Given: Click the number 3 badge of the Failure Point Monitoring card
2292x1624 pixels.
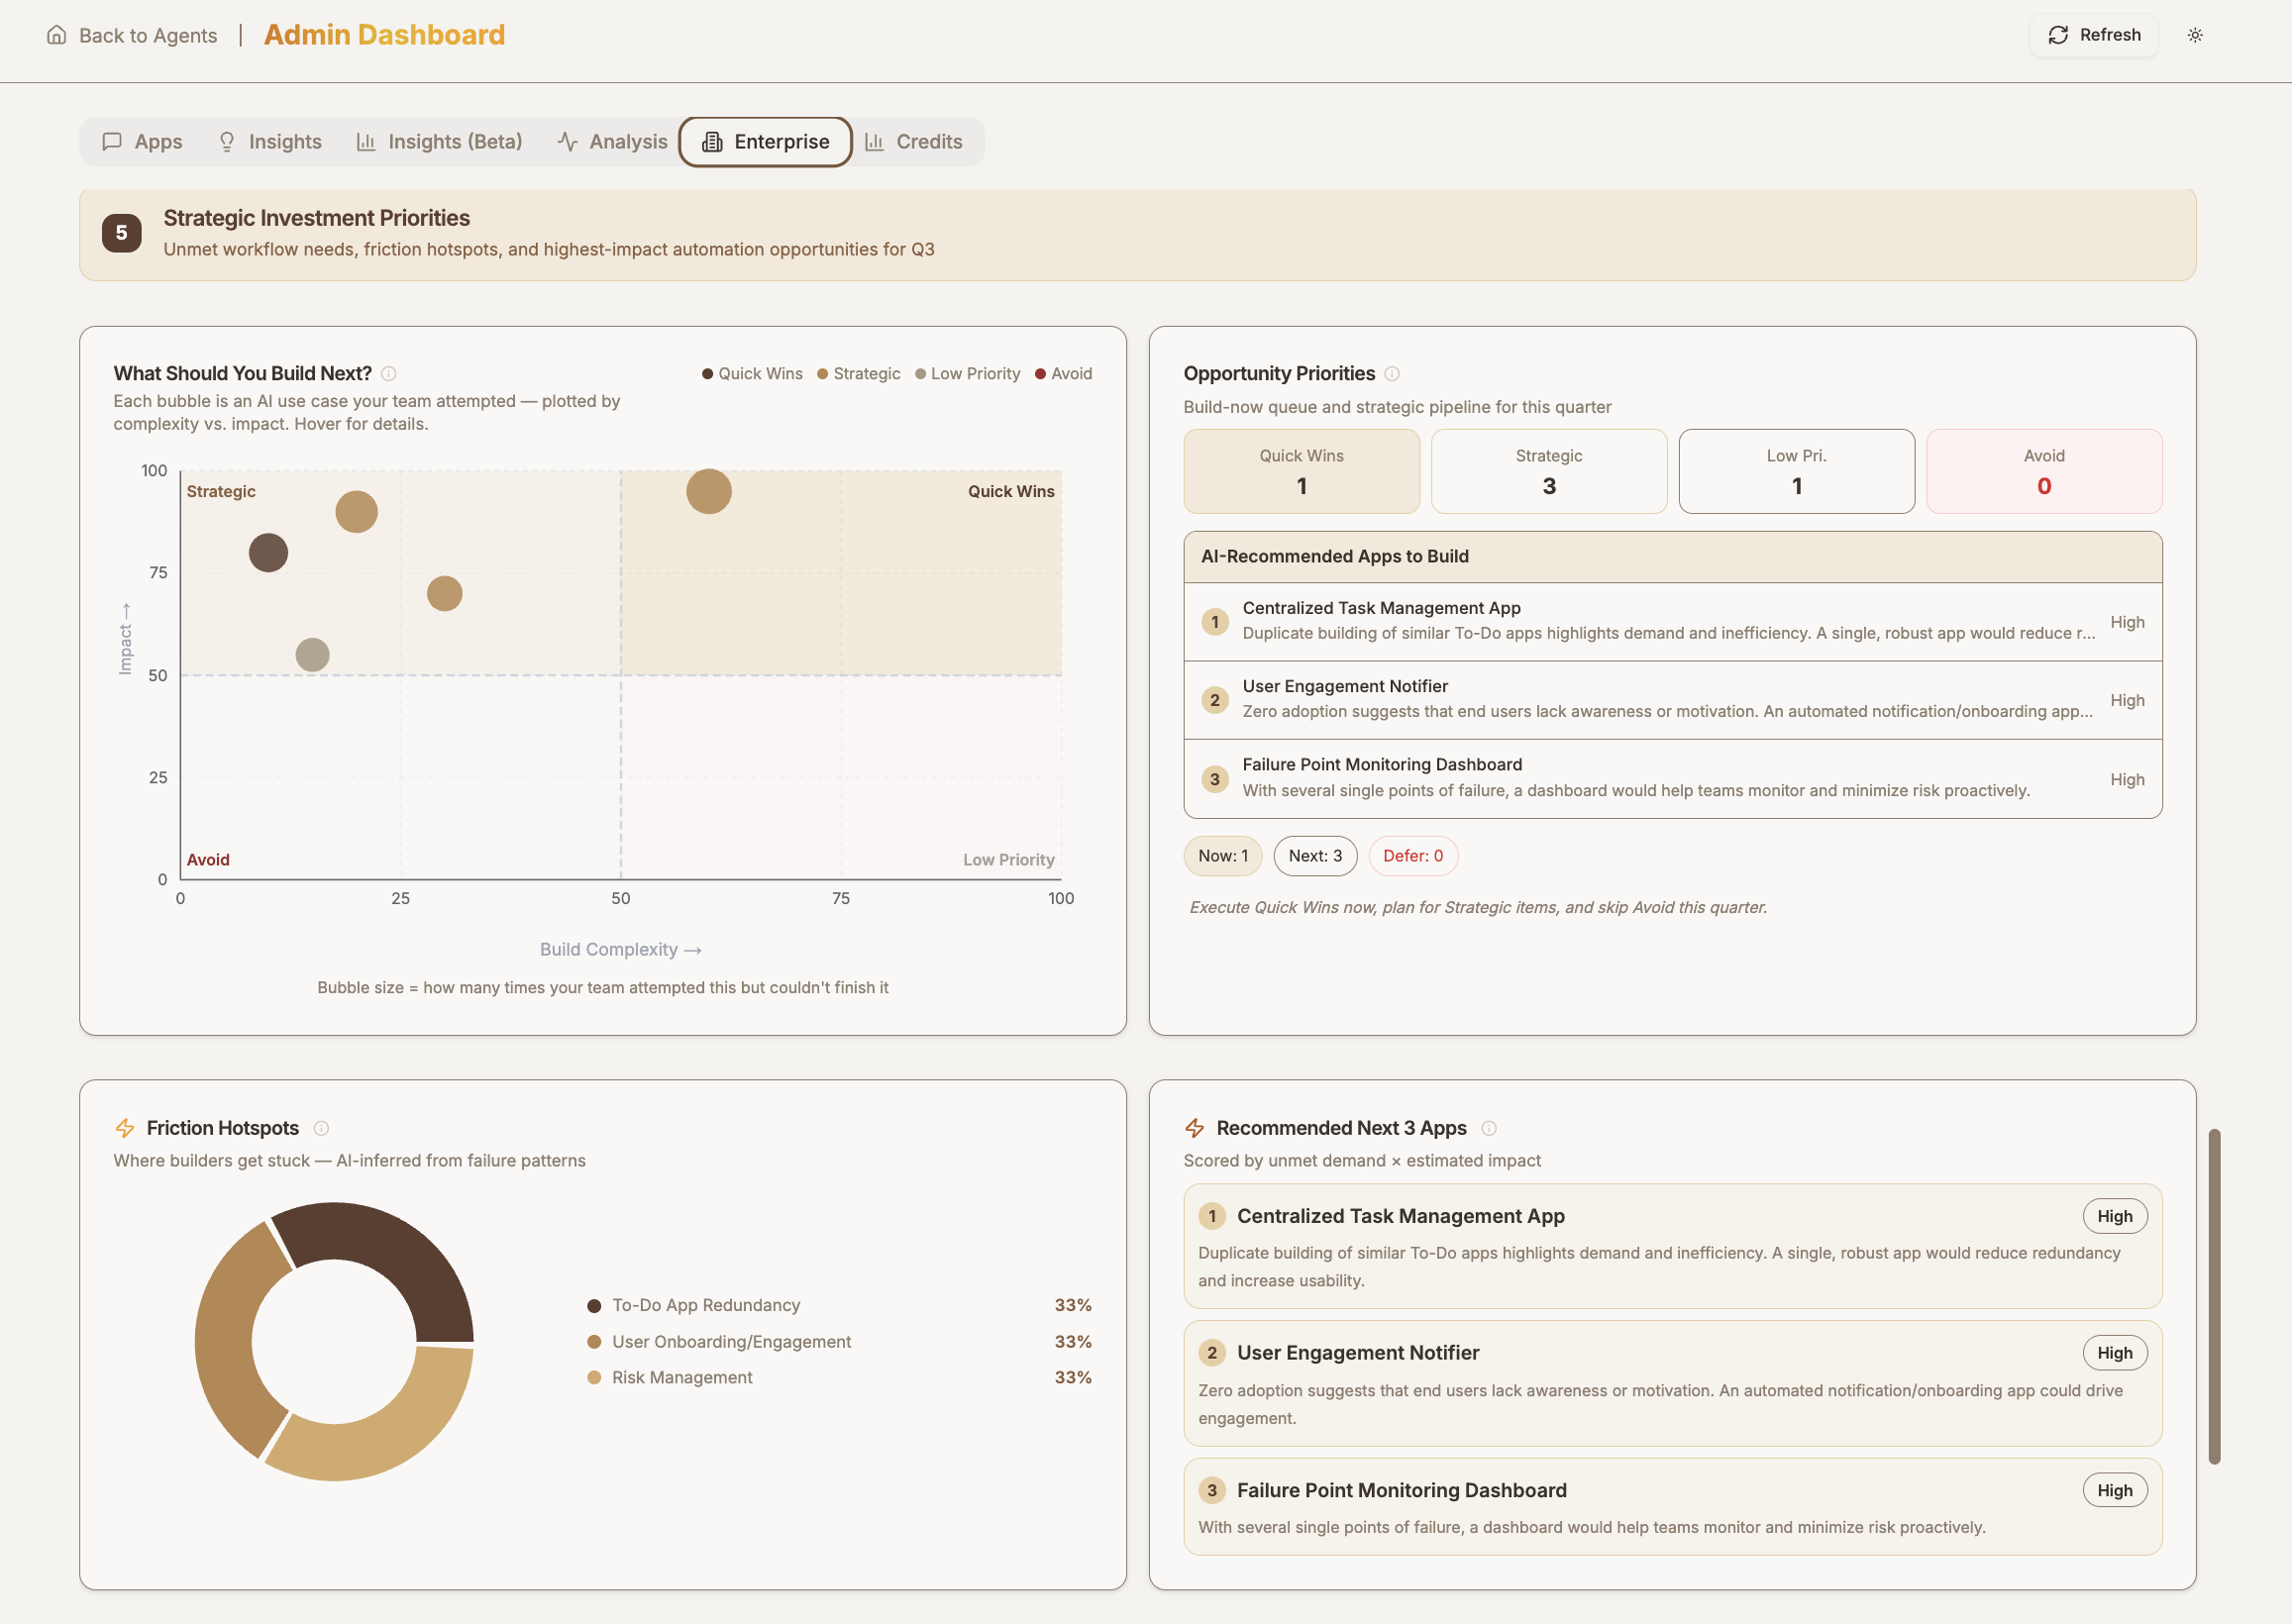Looking at the screenshot, I should [x=1212, y=1491].
